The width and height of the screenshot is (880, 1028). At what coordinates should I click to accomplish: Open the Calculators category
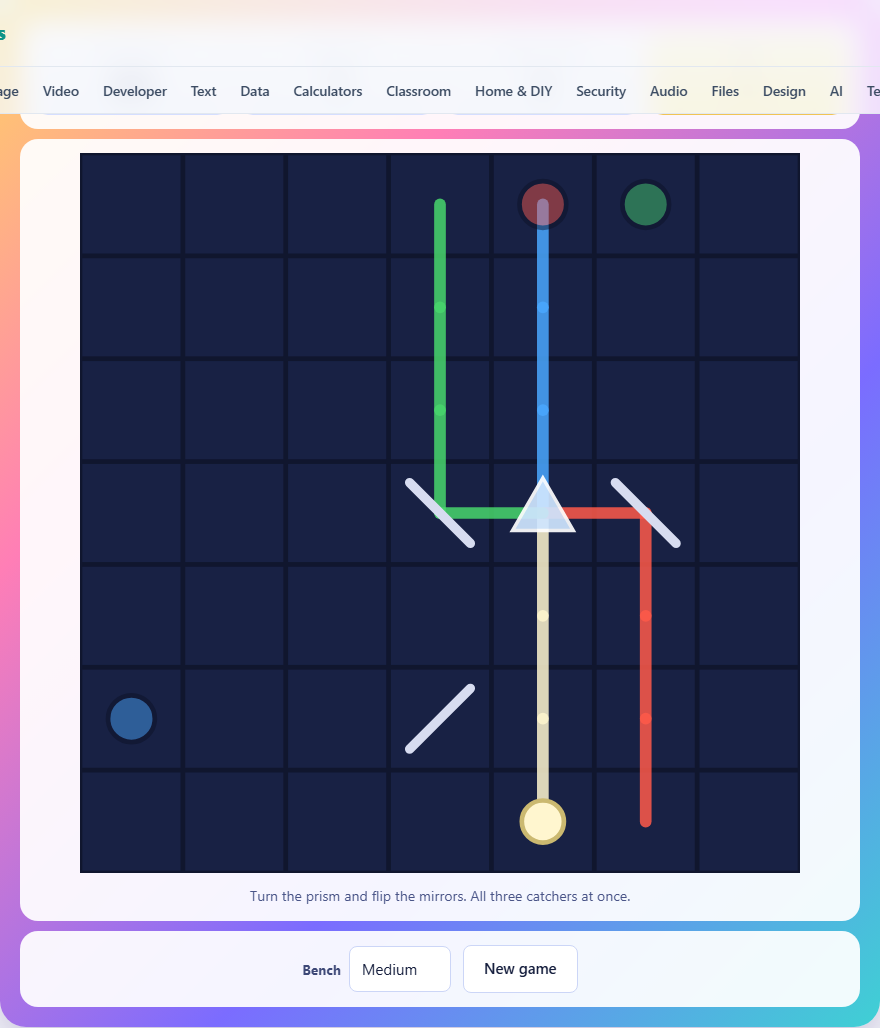point(328,91)
